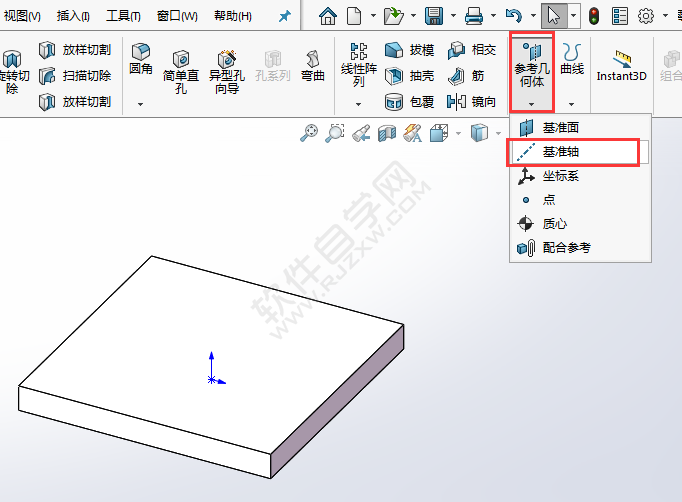Expand the Options gear dropdown arrow
This screenshot has width=682, height=502.
tap(665, 16)
